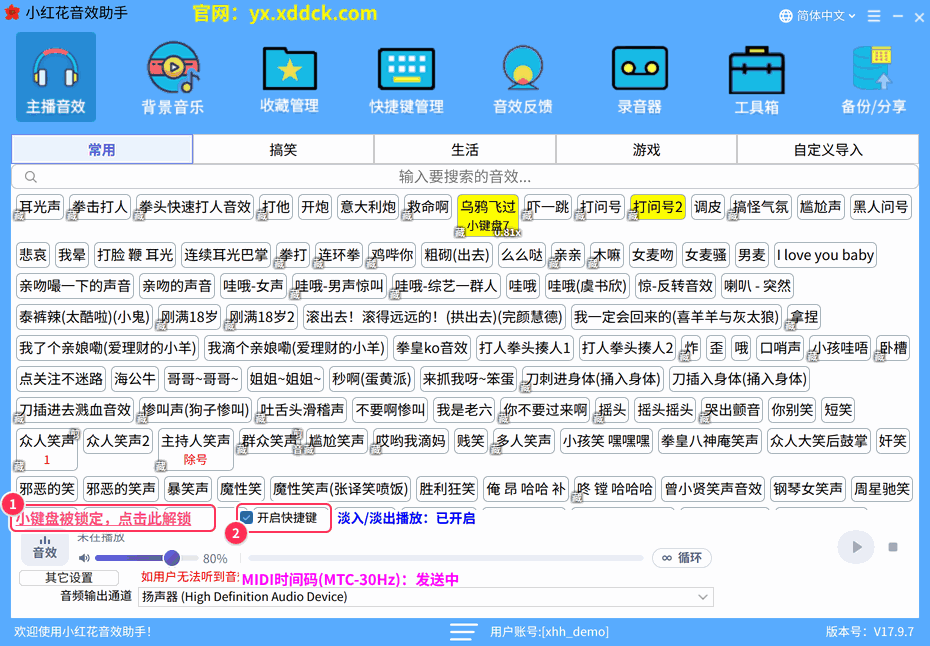Click the hamburger menu icon in title bar
The width and height of the screenshot is (930, 646).
874,16
